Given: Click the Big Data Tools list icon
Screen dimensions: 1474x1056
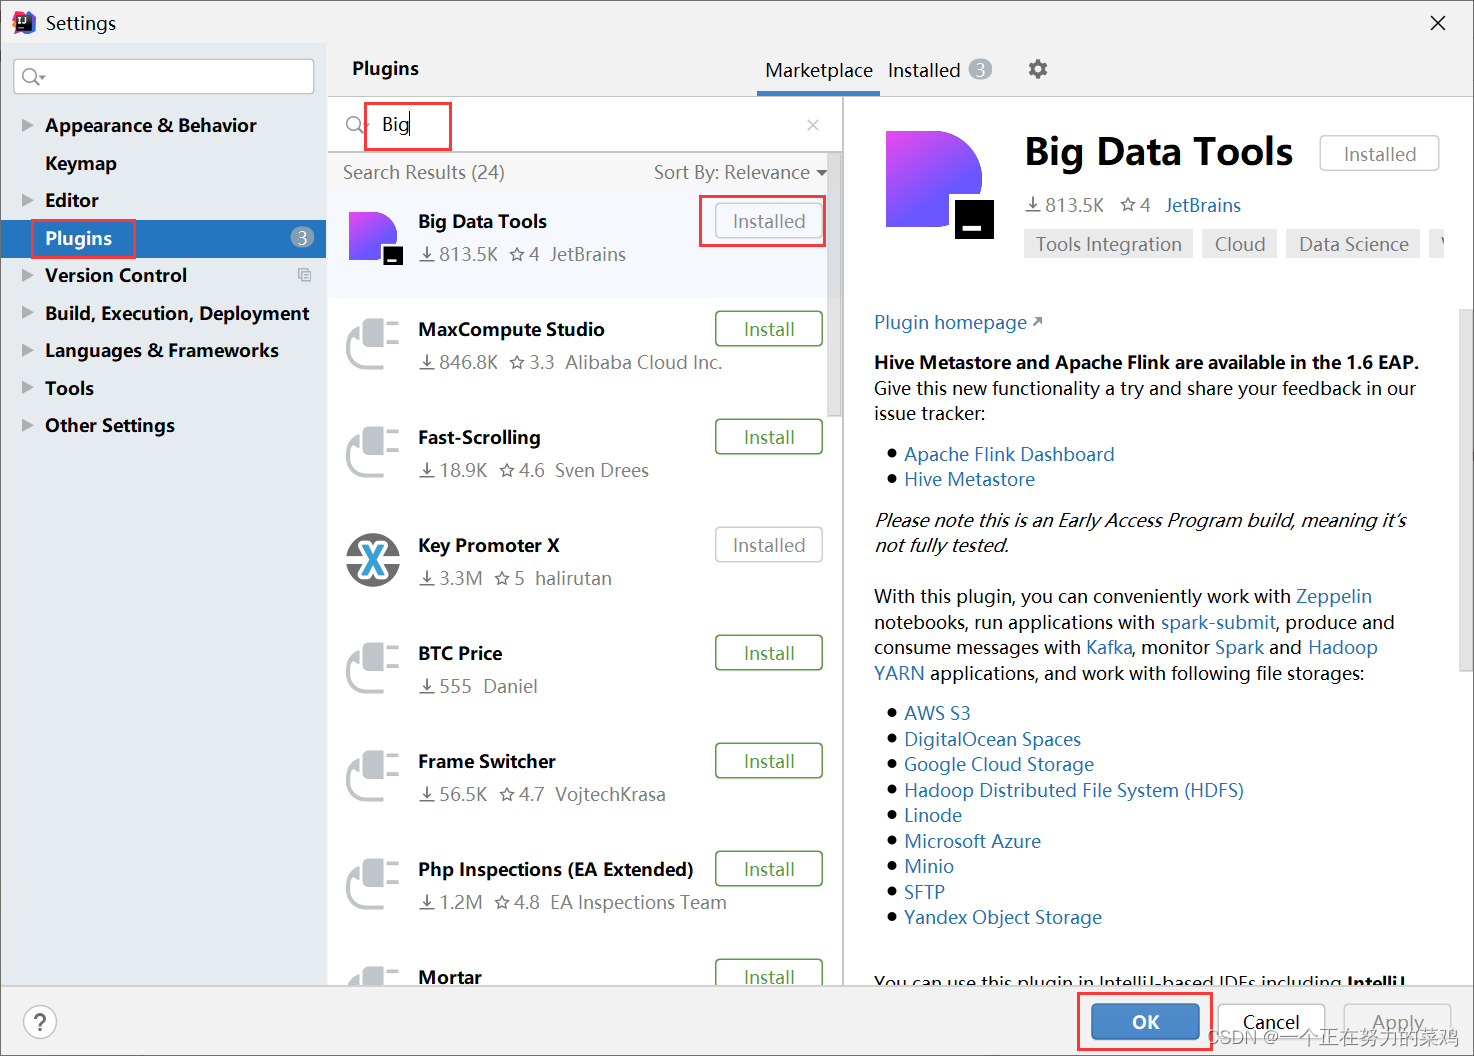Looking at the screenshot, I should (375, 238).
